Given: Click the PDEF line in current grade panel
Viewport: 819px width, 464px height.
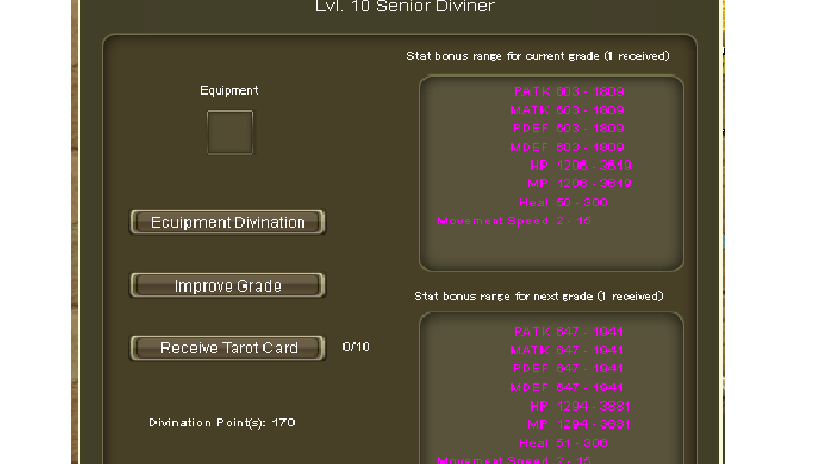Looking at the screenshot, I should coord(567,128).
